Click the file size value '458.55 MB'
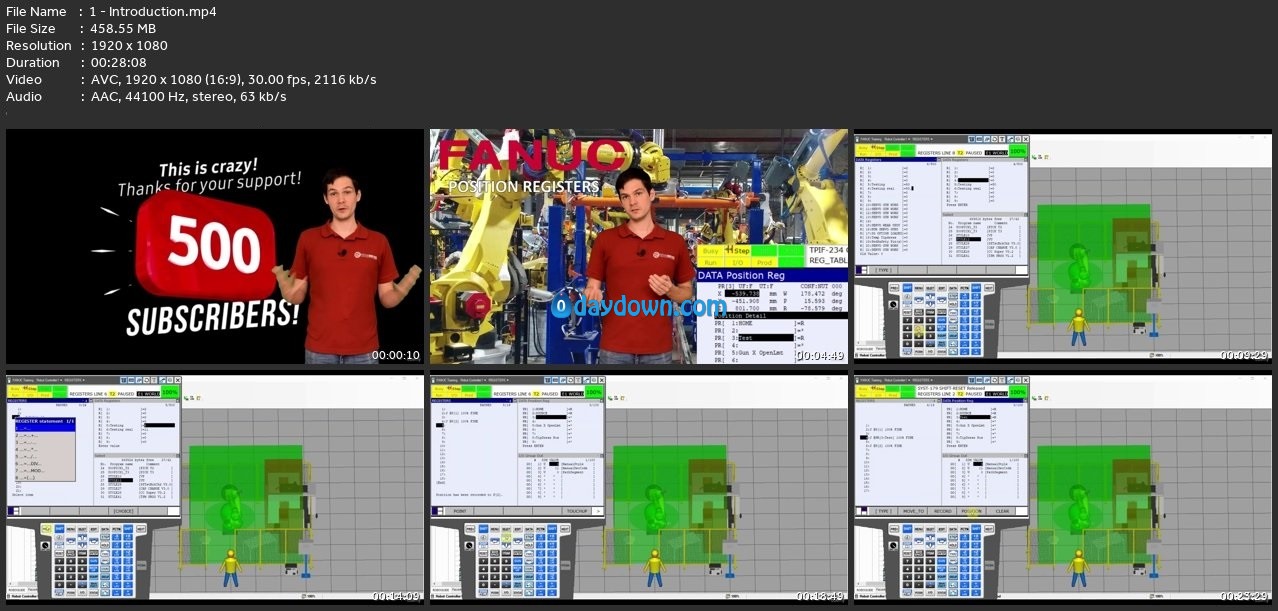The width and height of the screenshot is (1278, 611). 123,29
